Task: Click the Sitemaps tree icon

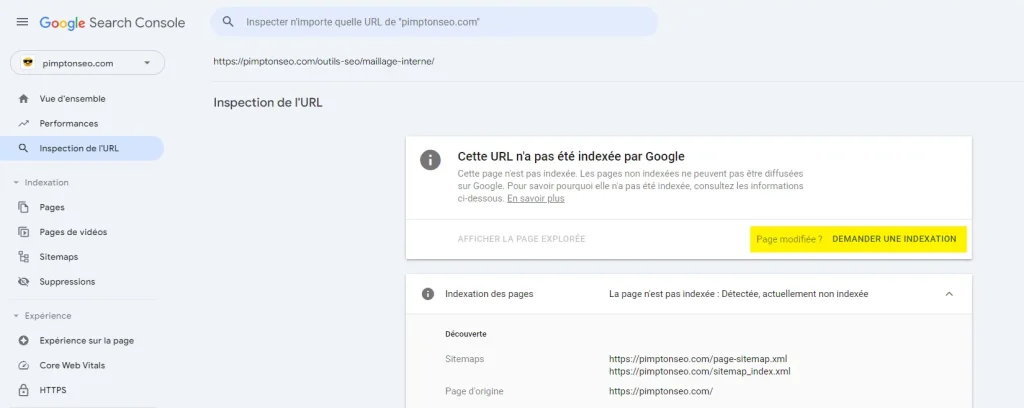Action: click(x=24, y=257)
